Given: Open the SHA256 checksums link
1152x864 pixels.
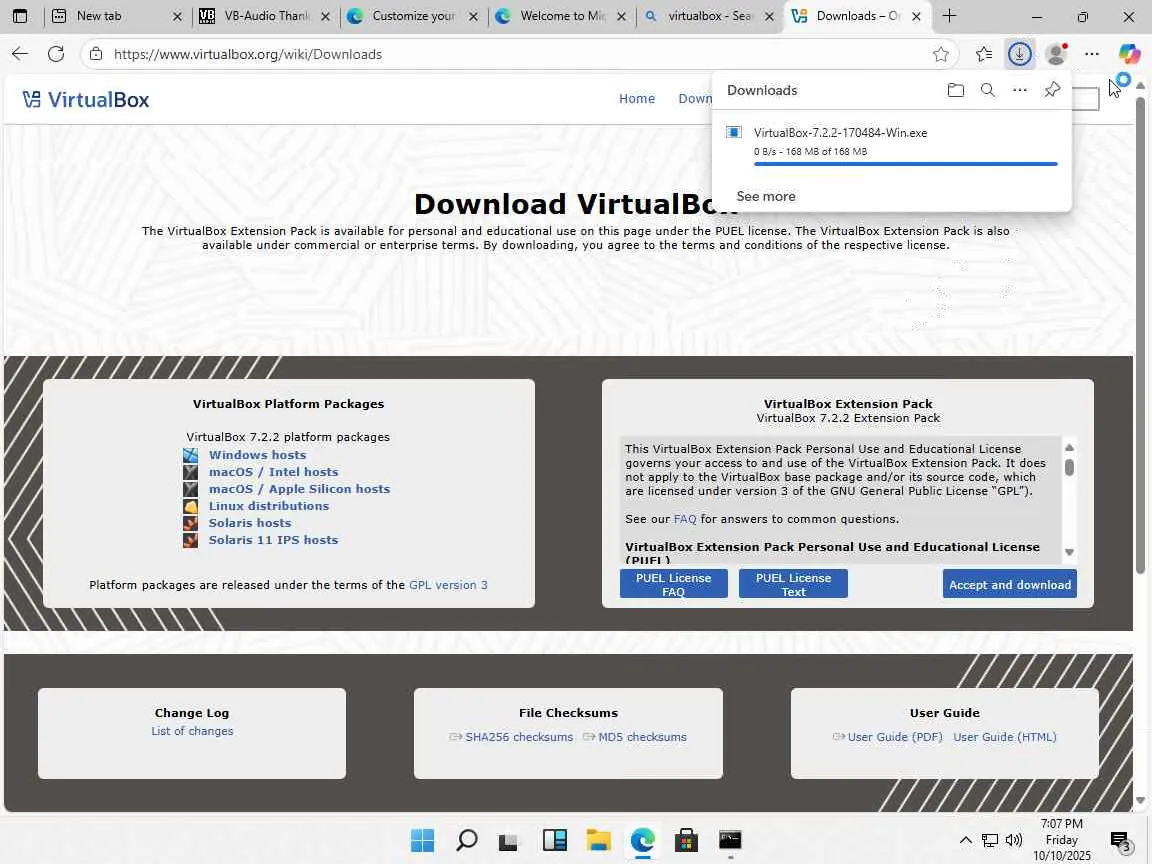Looking at the screenshot, I should (519, 737).
